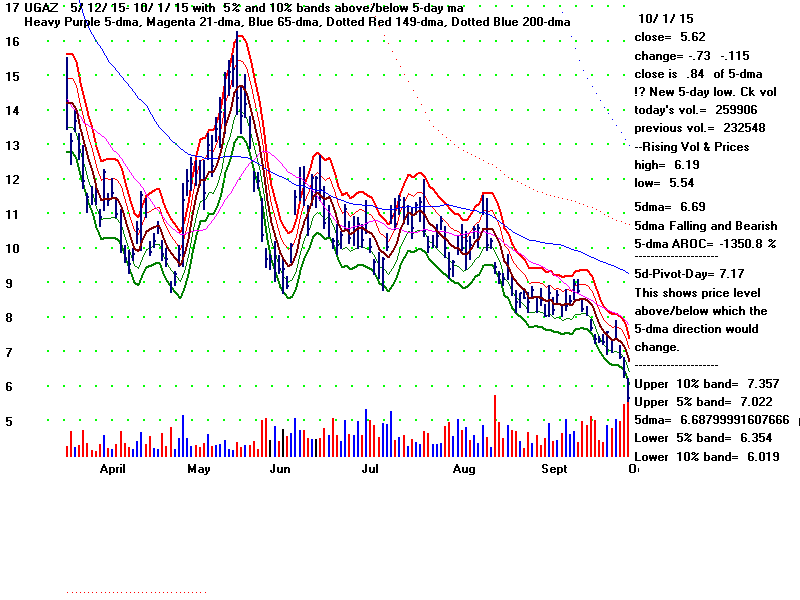Click '5-dma AROC= -1350.8 %' value
Image resolution: width=800 pixels, height=600 pixels.
[x=705, y=244]
